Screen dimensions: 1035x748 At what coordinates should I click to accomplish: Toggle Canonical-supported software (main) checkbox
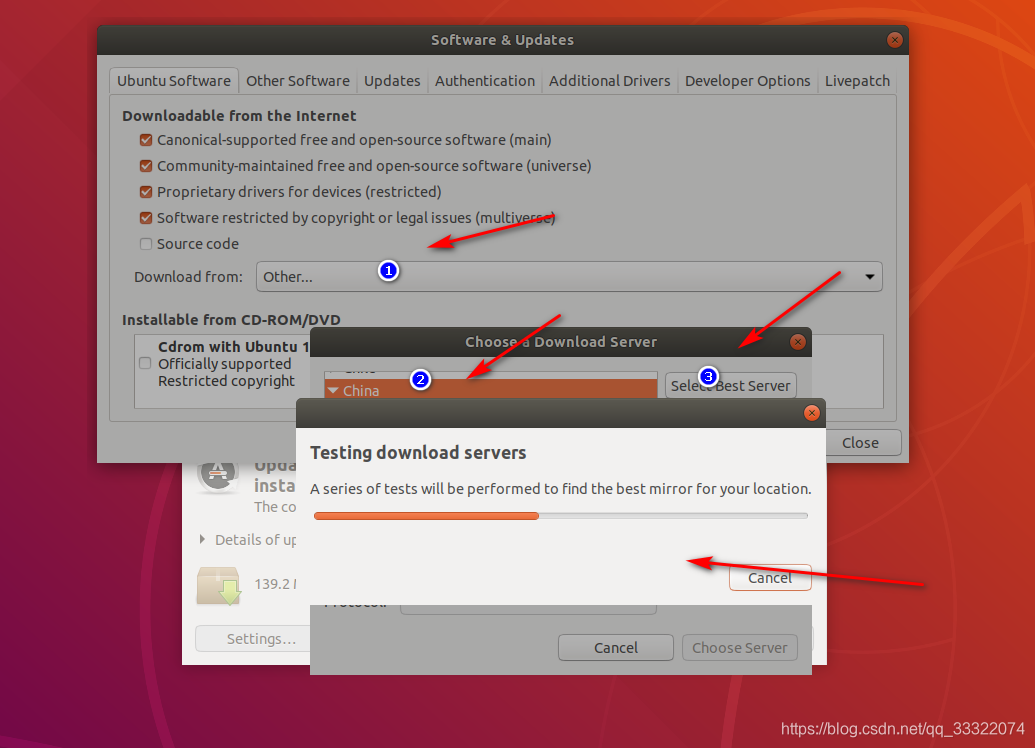click(x=146, y=140)
